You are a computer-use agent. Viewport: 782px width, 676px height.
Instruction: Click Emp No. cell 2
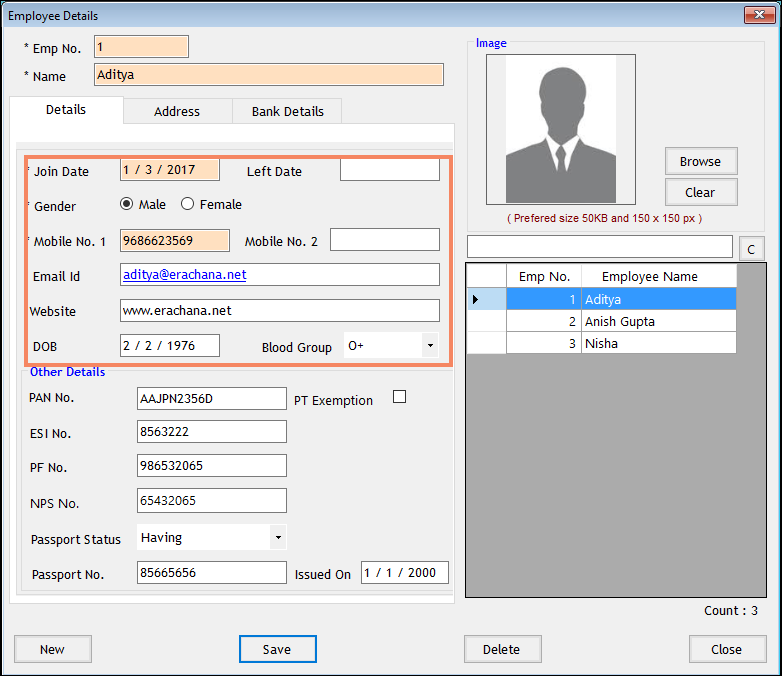point(544,321)
